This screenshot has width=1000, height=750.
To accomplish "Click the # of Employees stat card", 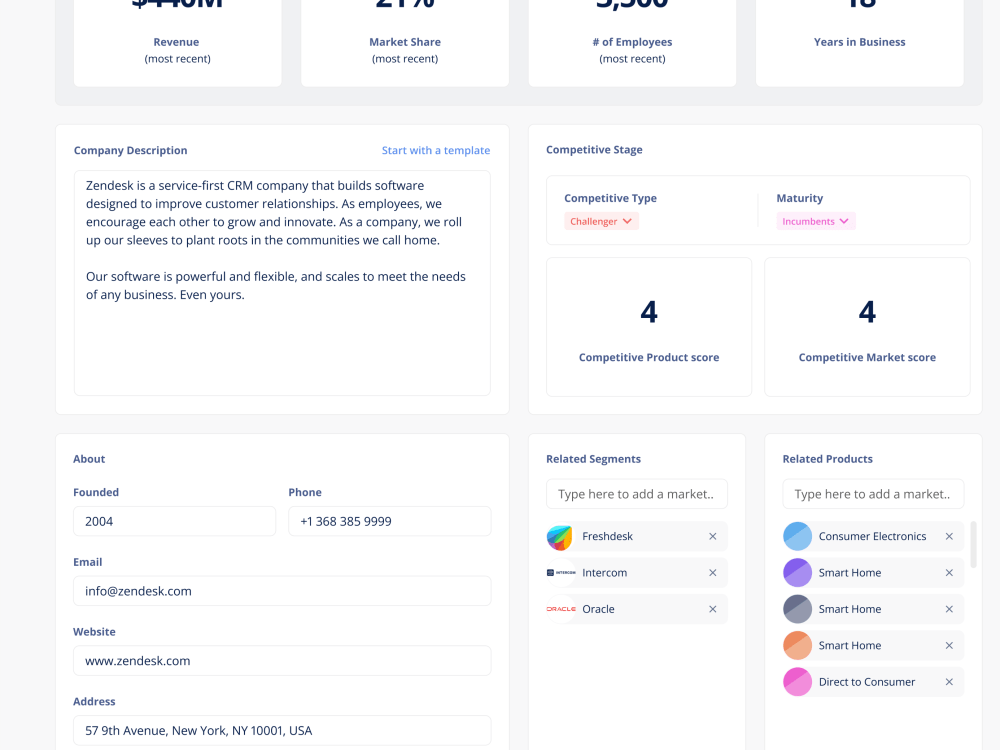I will [632, 42].
